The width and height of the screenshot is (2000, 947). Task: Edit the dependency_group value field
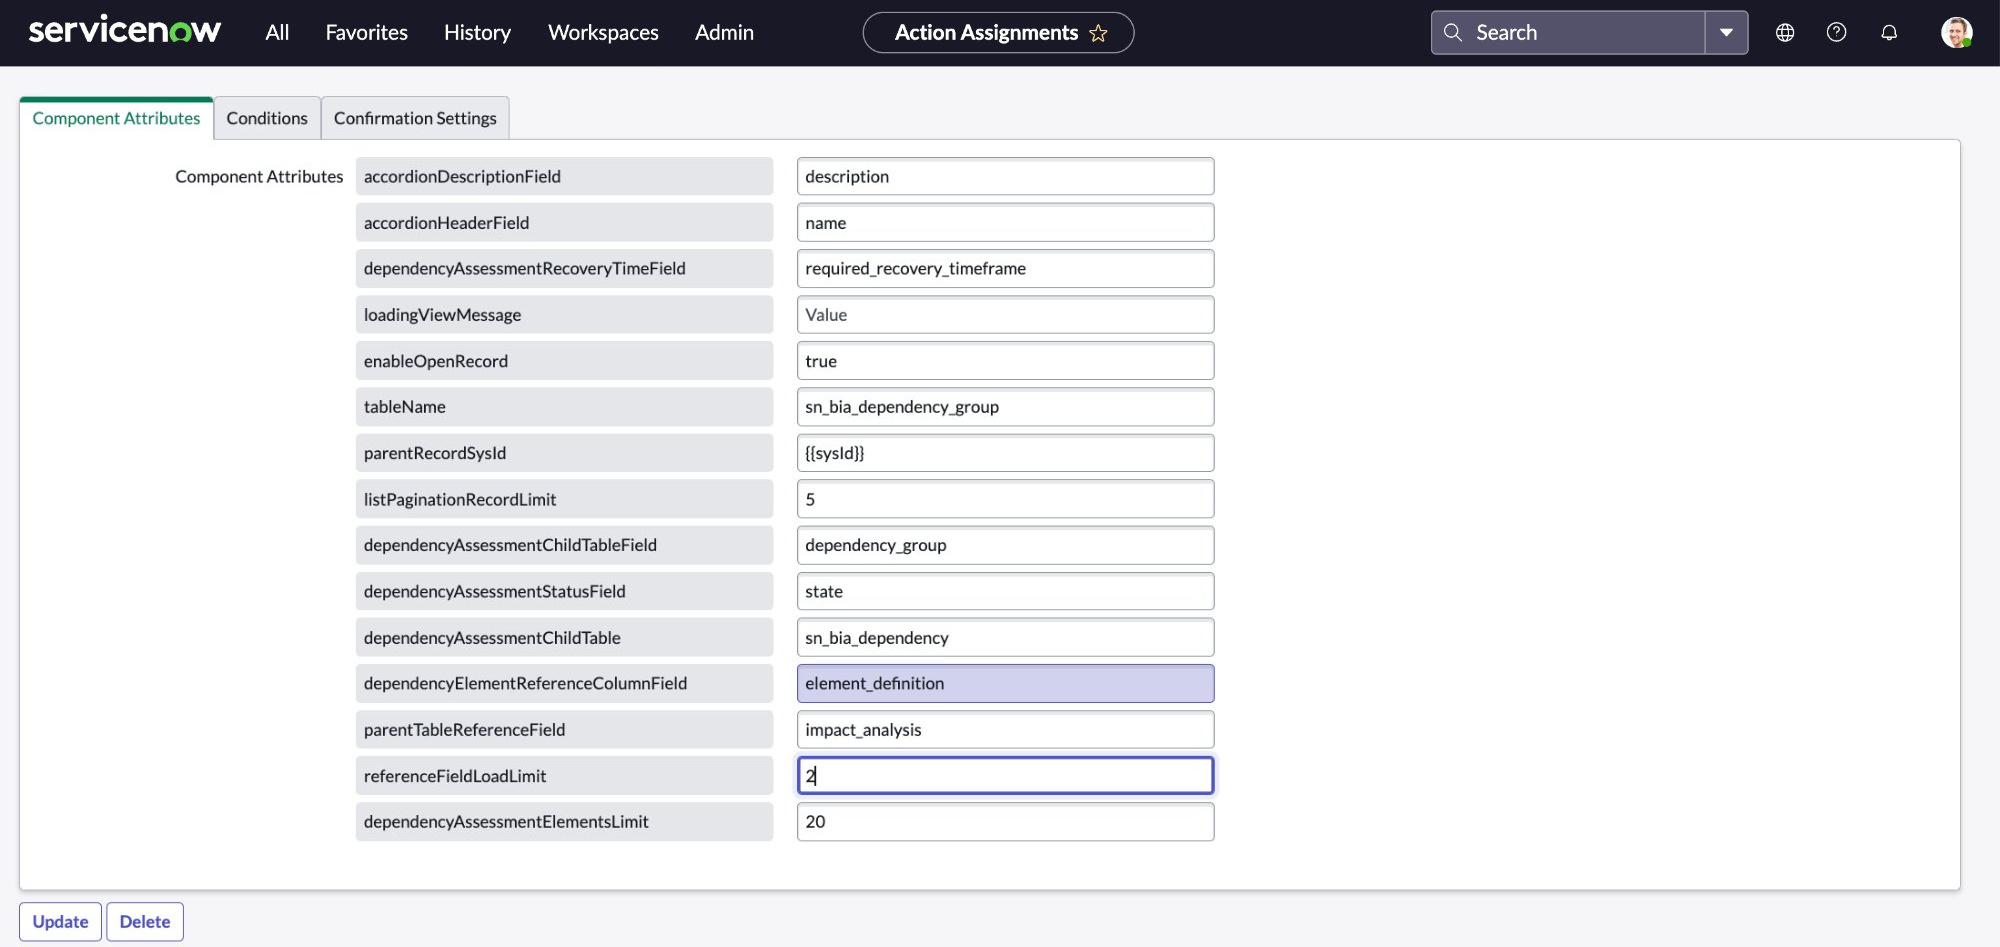coord(1005,545)
